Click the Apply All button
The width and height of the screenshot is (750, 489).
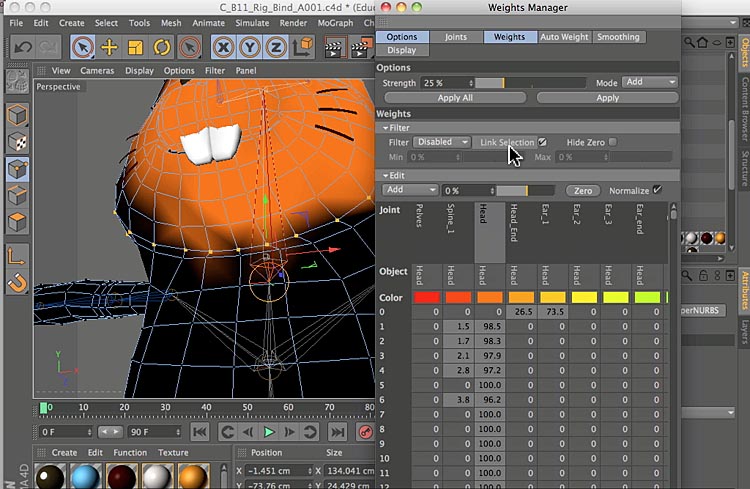click(x=455, y=98)
